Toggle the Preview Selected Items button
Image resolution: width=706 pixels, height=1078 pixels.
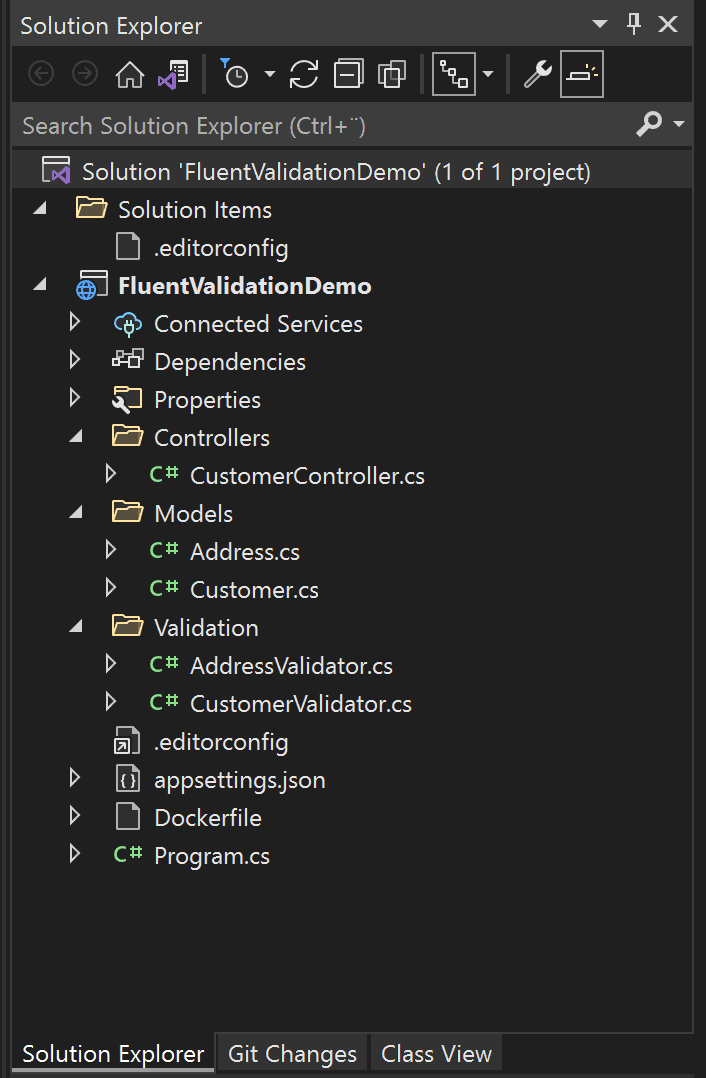581,73
